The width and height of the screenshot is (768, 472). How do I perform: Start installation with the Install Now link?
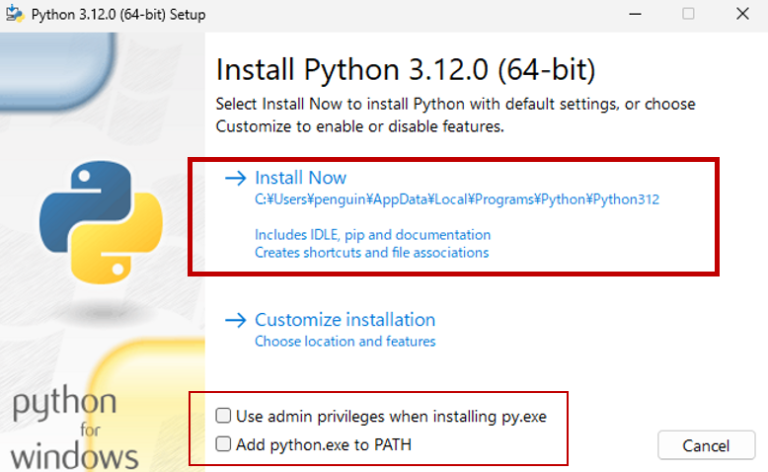[300, 178]
